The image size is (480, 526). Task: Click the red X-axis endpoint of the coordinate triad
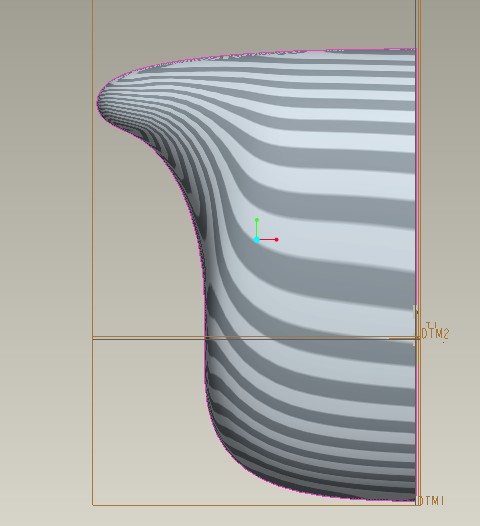click(276, 240)
